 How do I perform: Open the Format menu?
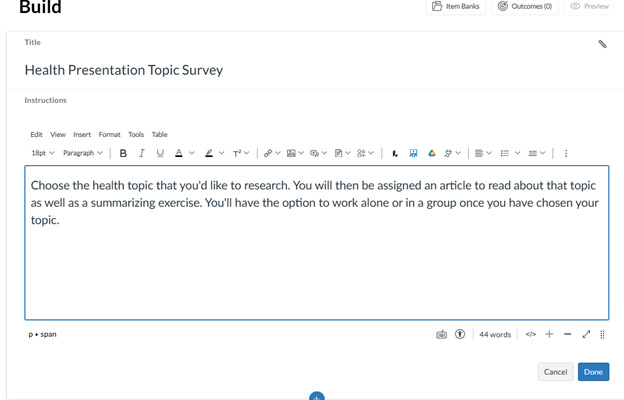point(109,134)
